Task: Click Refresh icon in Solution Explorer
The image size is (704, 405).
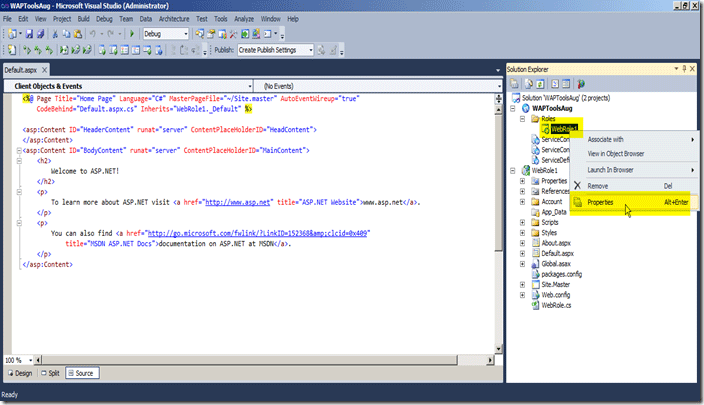Action: [x=540, y=84]
